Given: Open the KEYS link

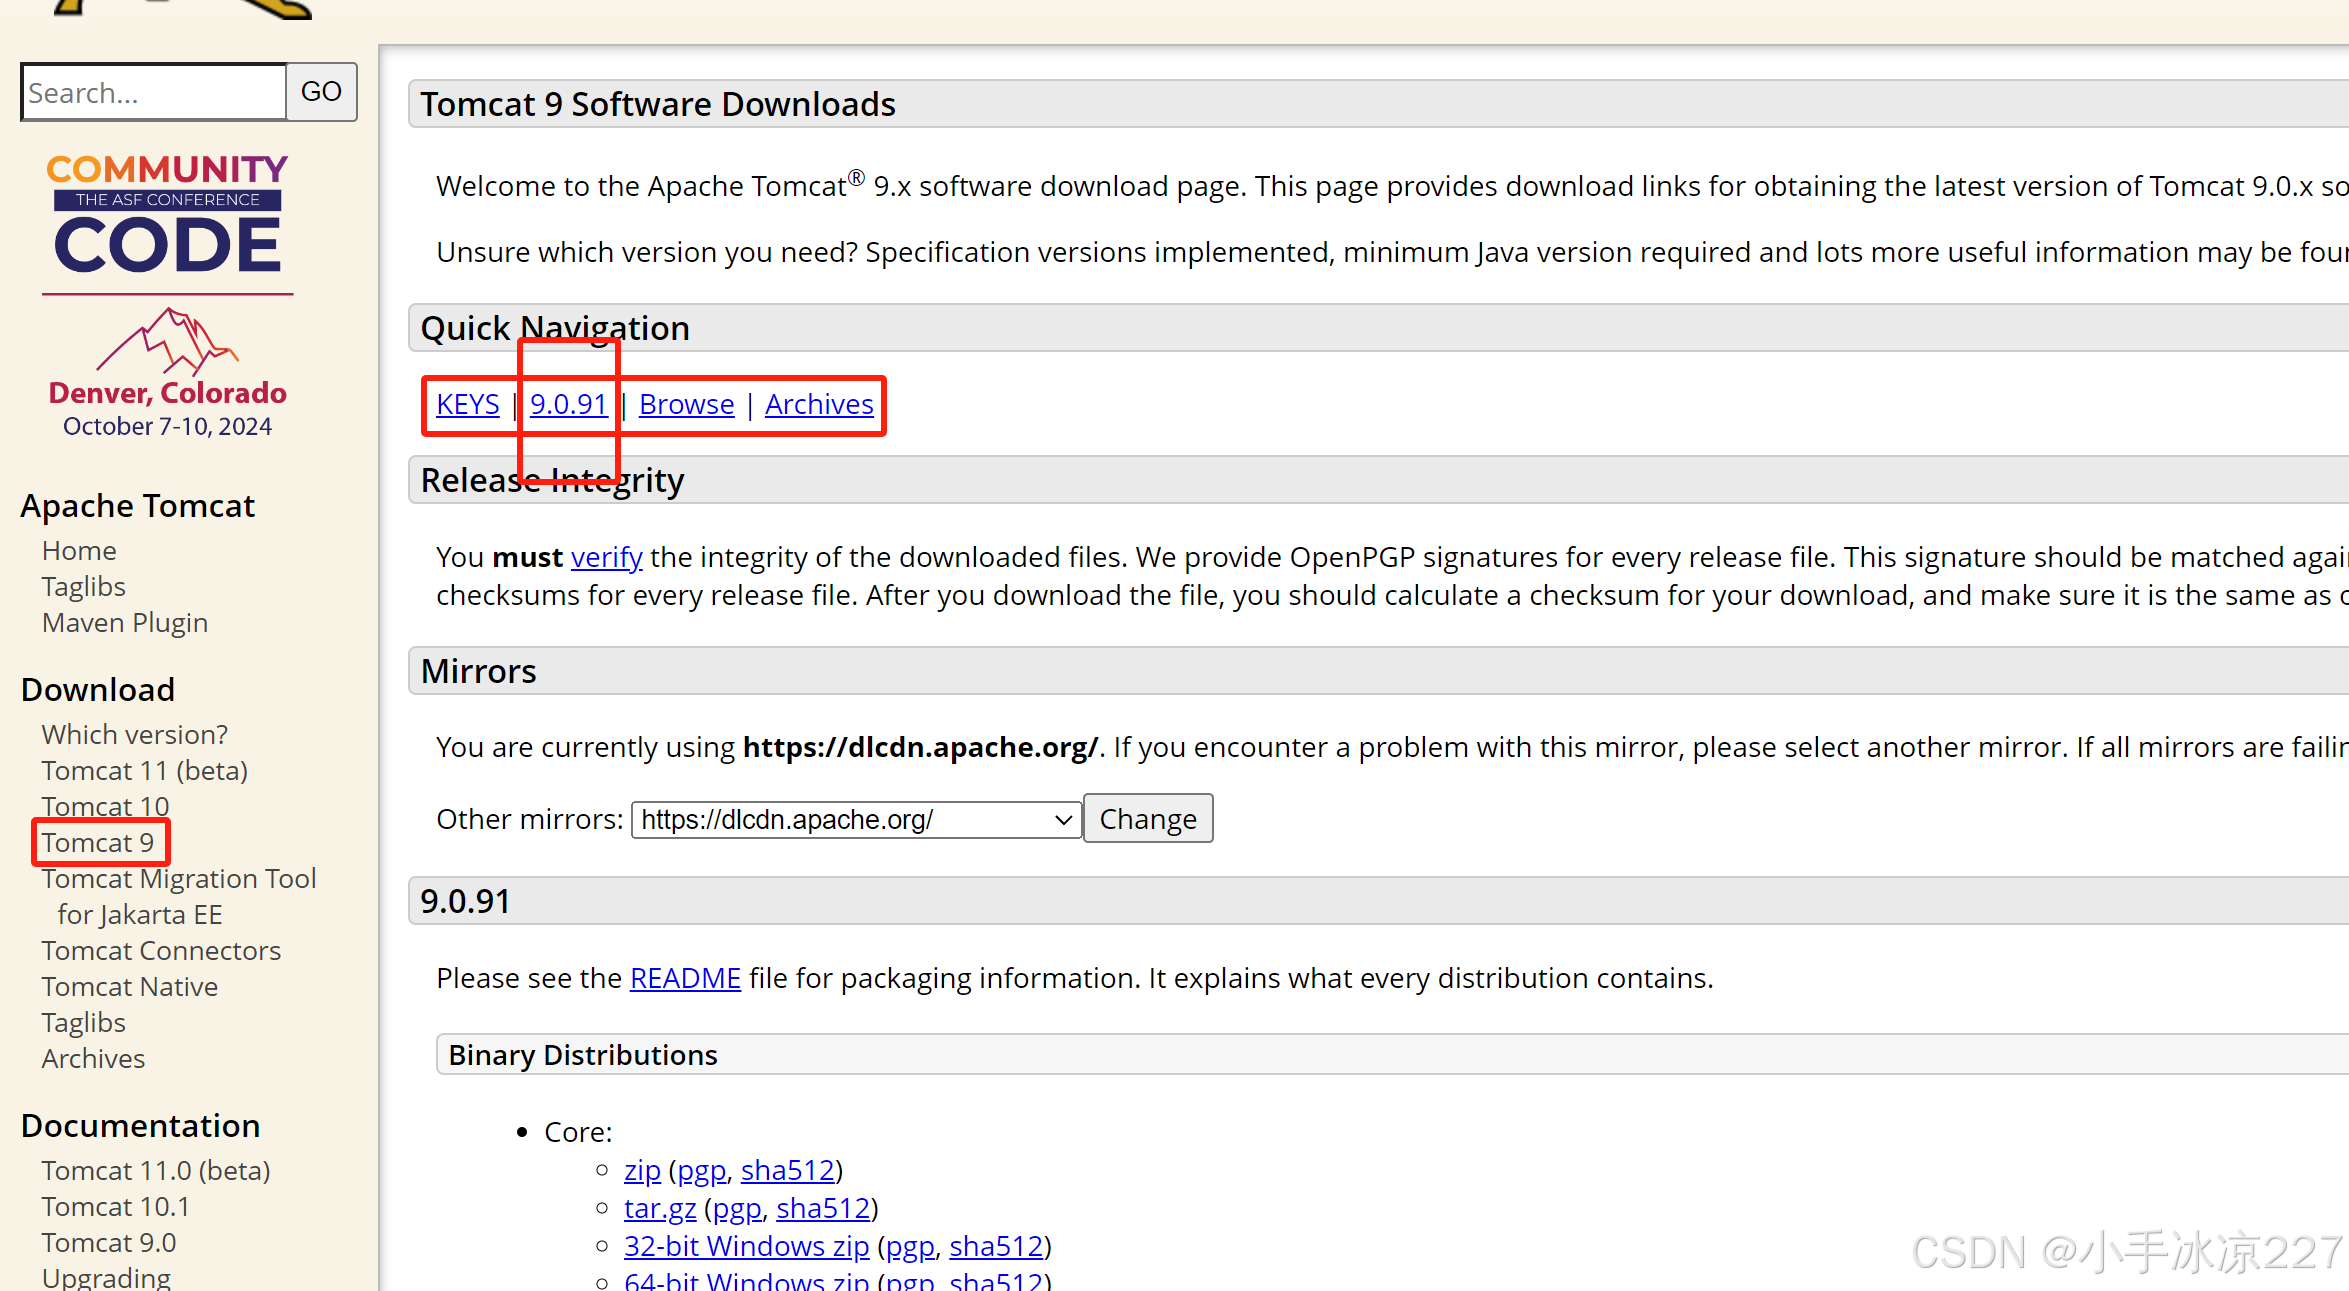Looking at the screenshot, I should pyautogui.click(x=467, y=404).
